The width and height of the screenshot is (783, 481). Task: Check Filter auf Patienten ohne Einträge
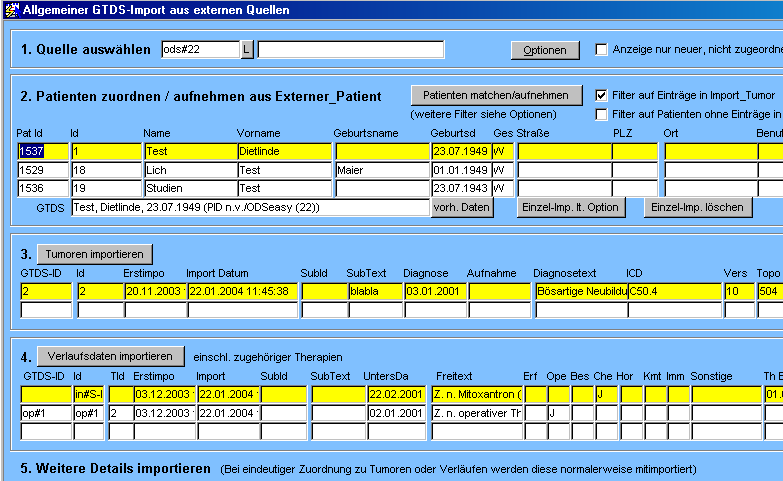point(602,115)
